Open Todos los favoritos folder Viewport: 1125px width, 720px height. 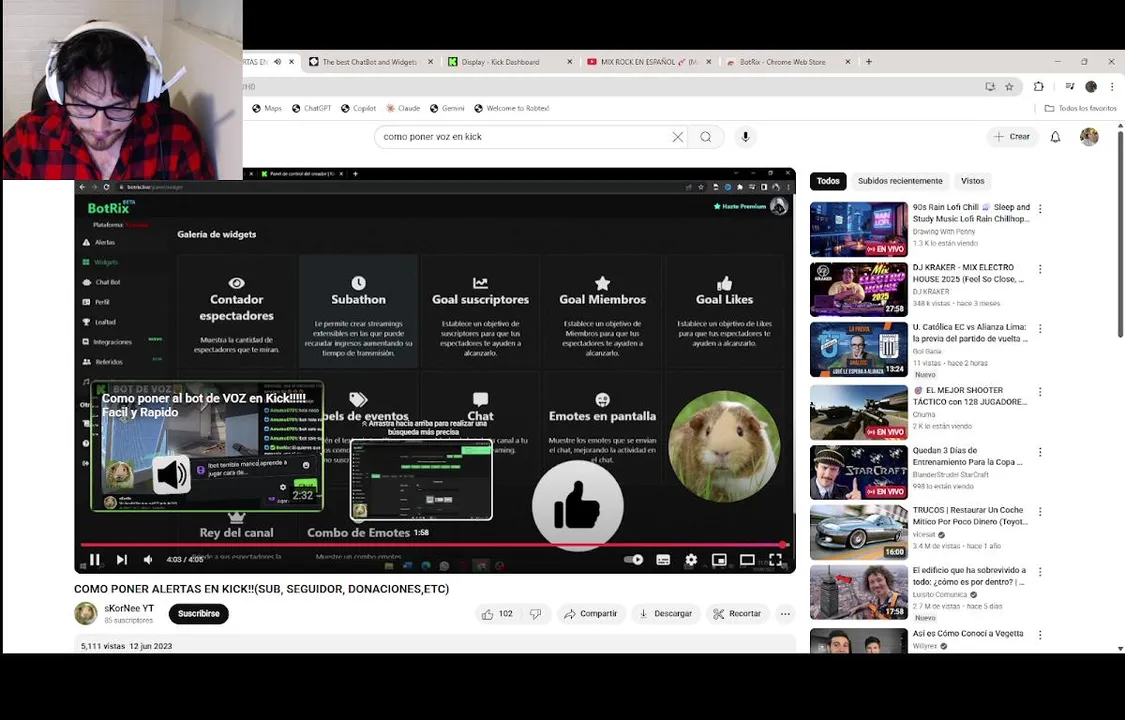tap(1081, 108)
